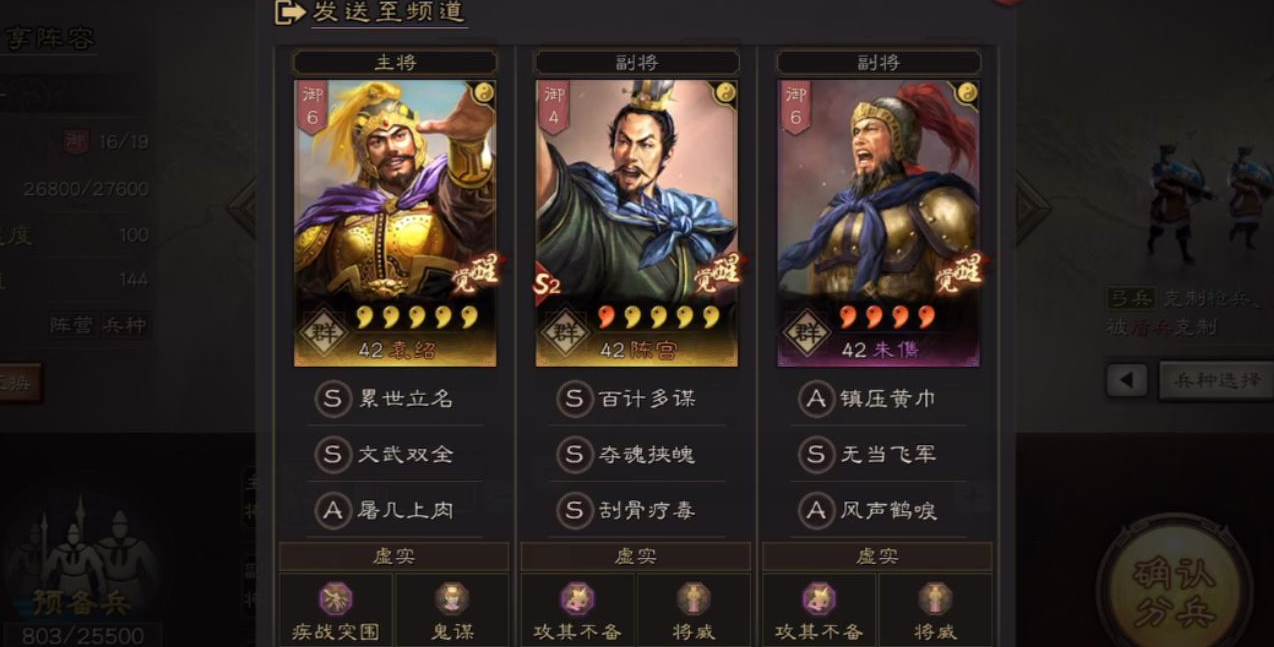
Task: Tap 朱儁's 攻其不备 tactic icon
Action: coord(819,599)
